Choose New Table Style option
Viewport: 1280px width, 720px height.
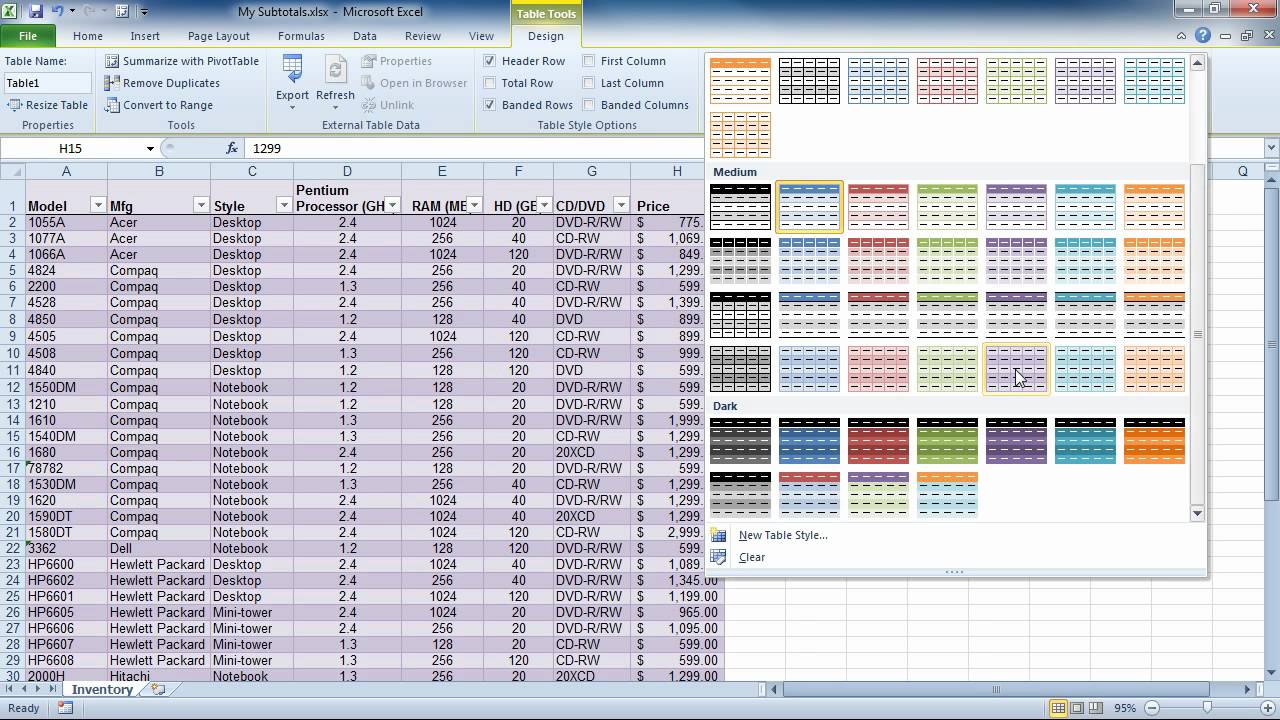782,535
